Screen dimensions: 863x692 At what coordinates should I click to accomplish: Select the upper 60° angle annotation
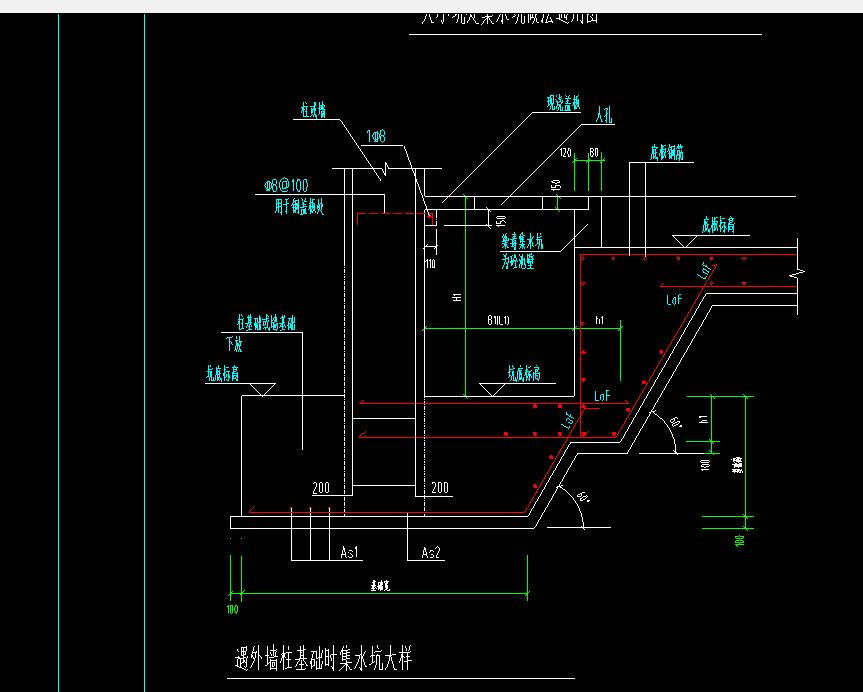(x=676, y=423)
